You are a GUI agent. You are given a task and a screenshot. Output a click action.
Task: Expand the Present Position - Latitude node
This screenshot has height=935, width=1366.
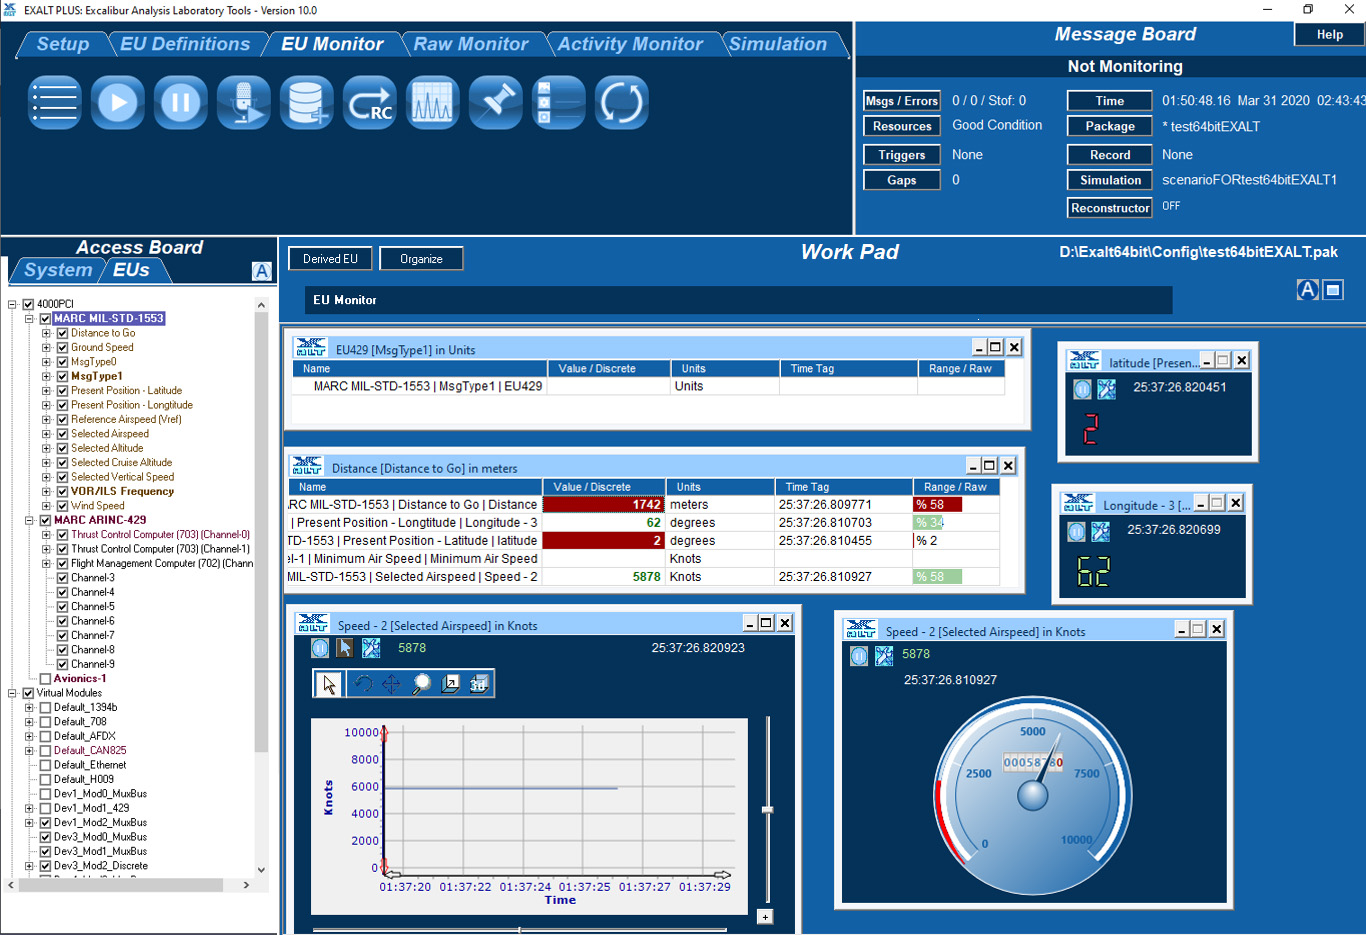[47, 391]
